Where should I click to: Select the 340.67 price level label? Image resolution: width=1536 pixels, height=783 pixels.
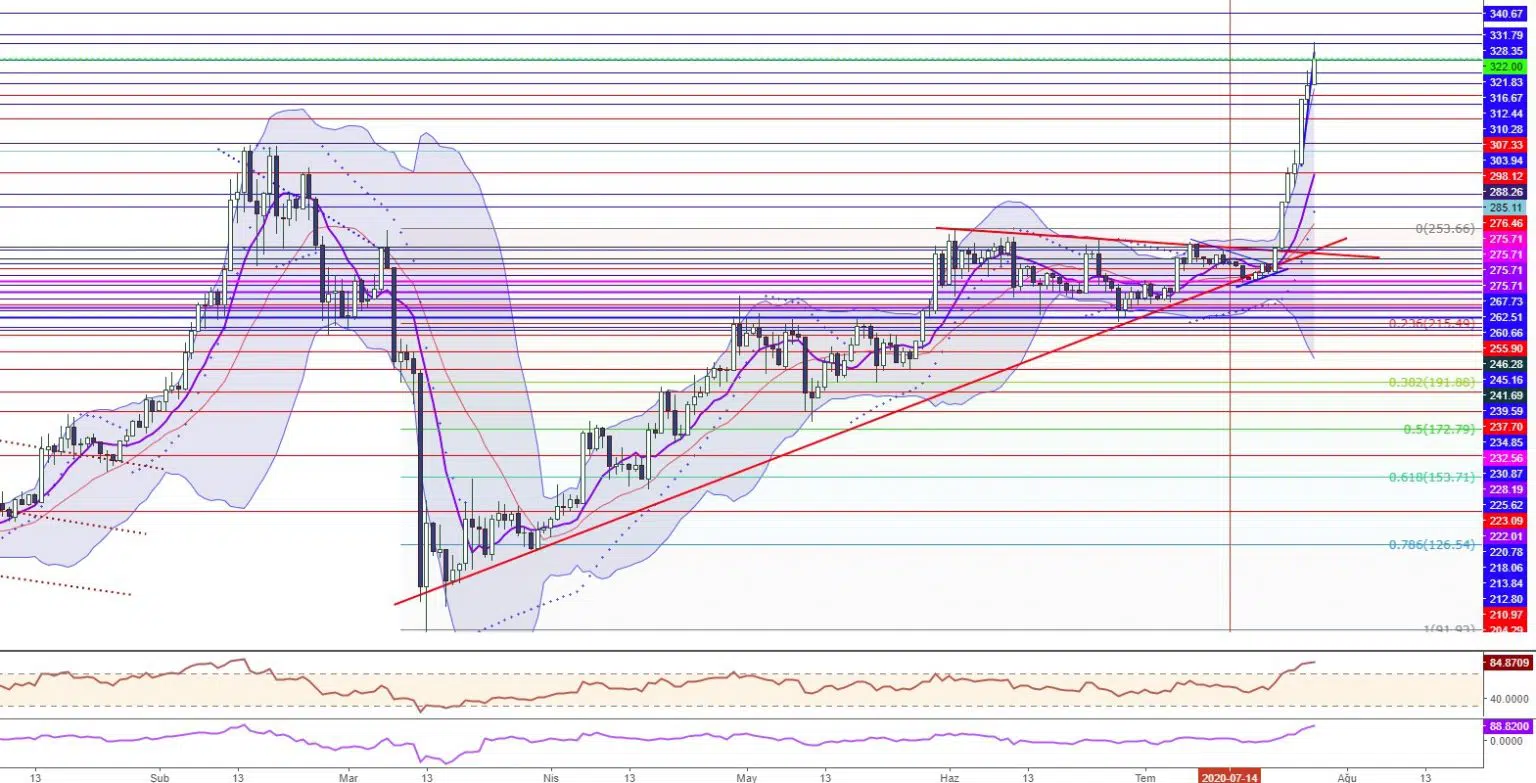point(1505,14)
